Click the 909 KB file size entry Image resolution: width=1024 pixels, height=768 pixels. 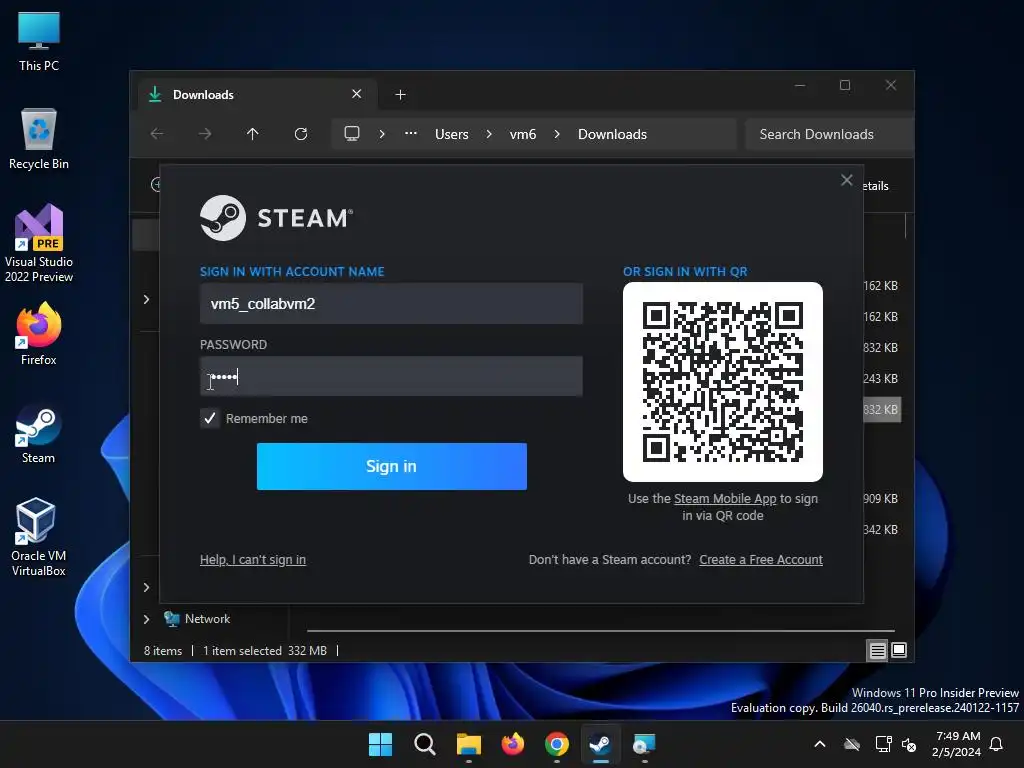(880, 499)
